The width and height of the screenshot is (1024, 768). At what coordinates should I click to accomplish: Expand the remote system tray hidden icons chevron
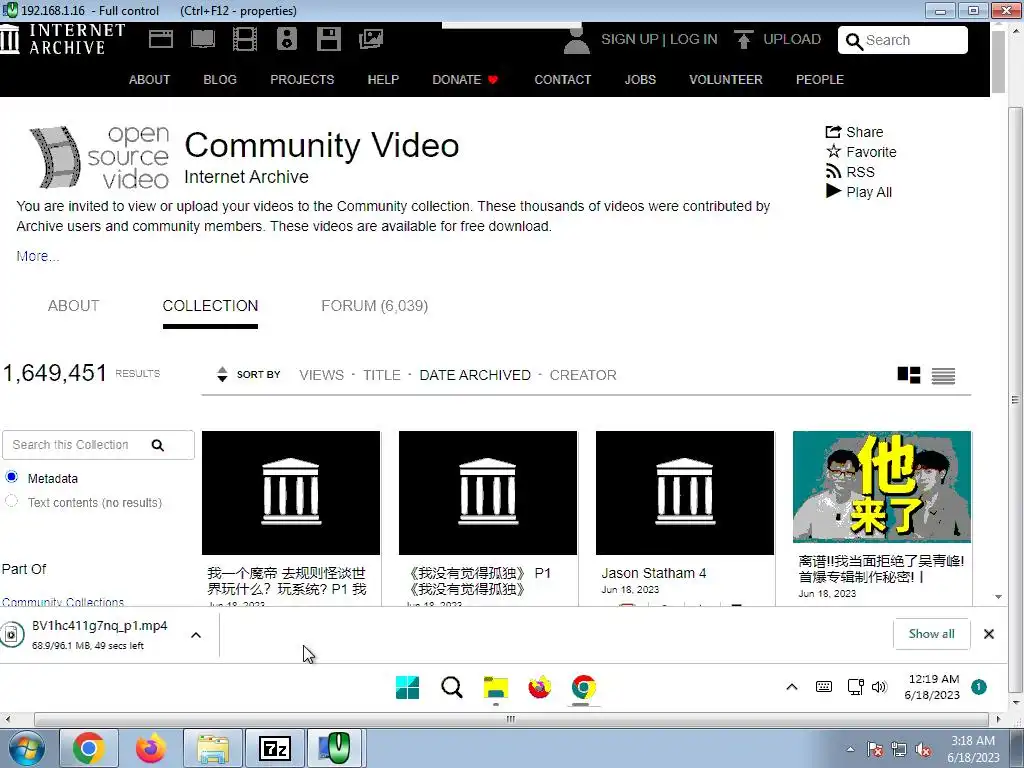[792, 687]
